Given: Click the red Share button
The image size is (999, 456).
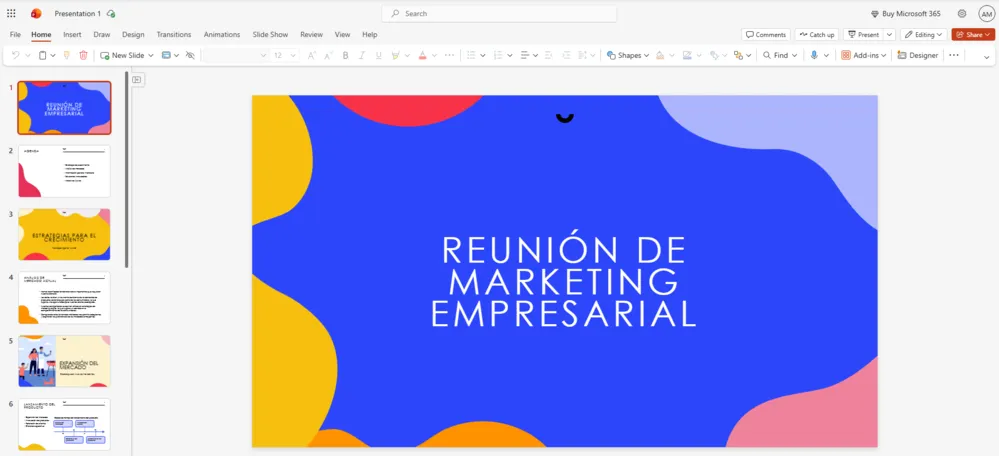Looking at the screenshot, I should pyautogui.click(x=973, y=34).
